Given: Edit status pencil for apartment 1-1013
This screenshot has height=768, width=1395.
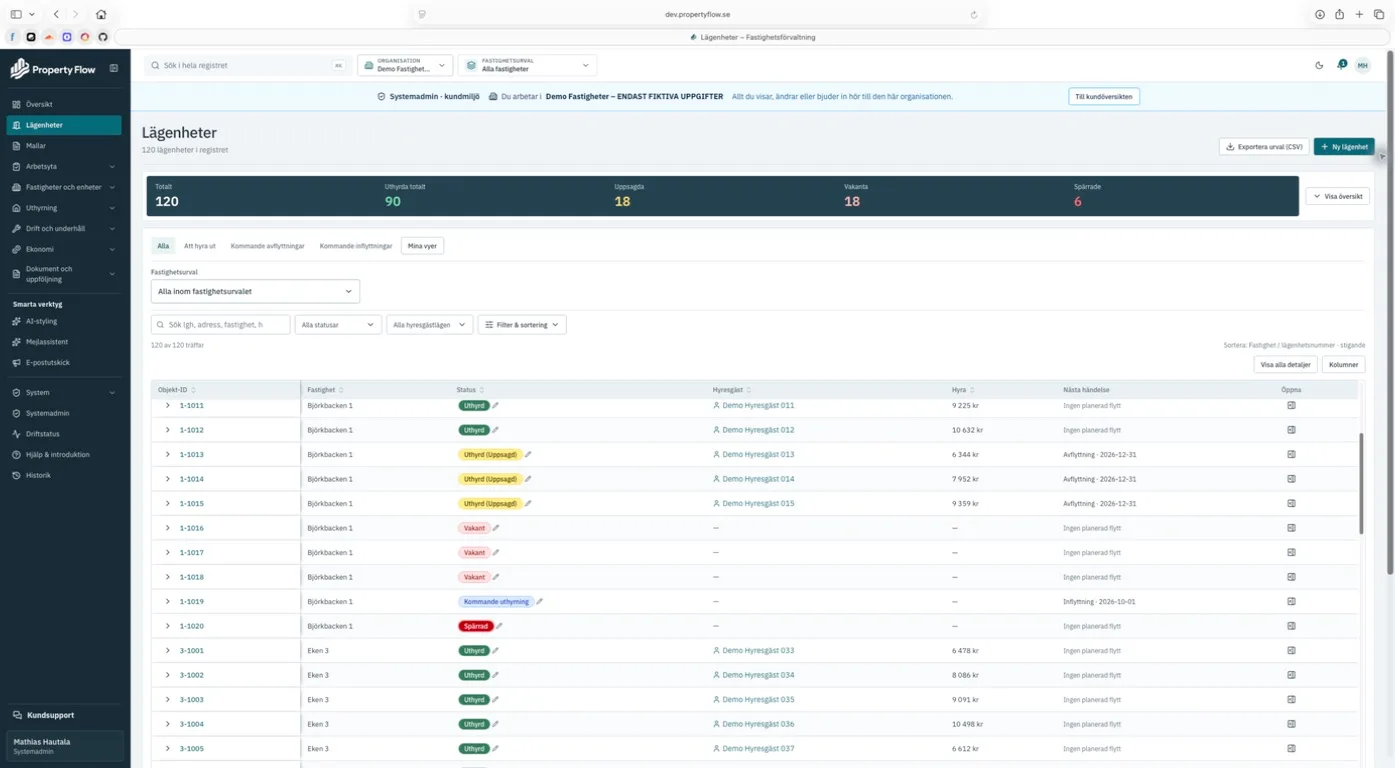Looking at the screenshot, I should [x=528, y=454].
